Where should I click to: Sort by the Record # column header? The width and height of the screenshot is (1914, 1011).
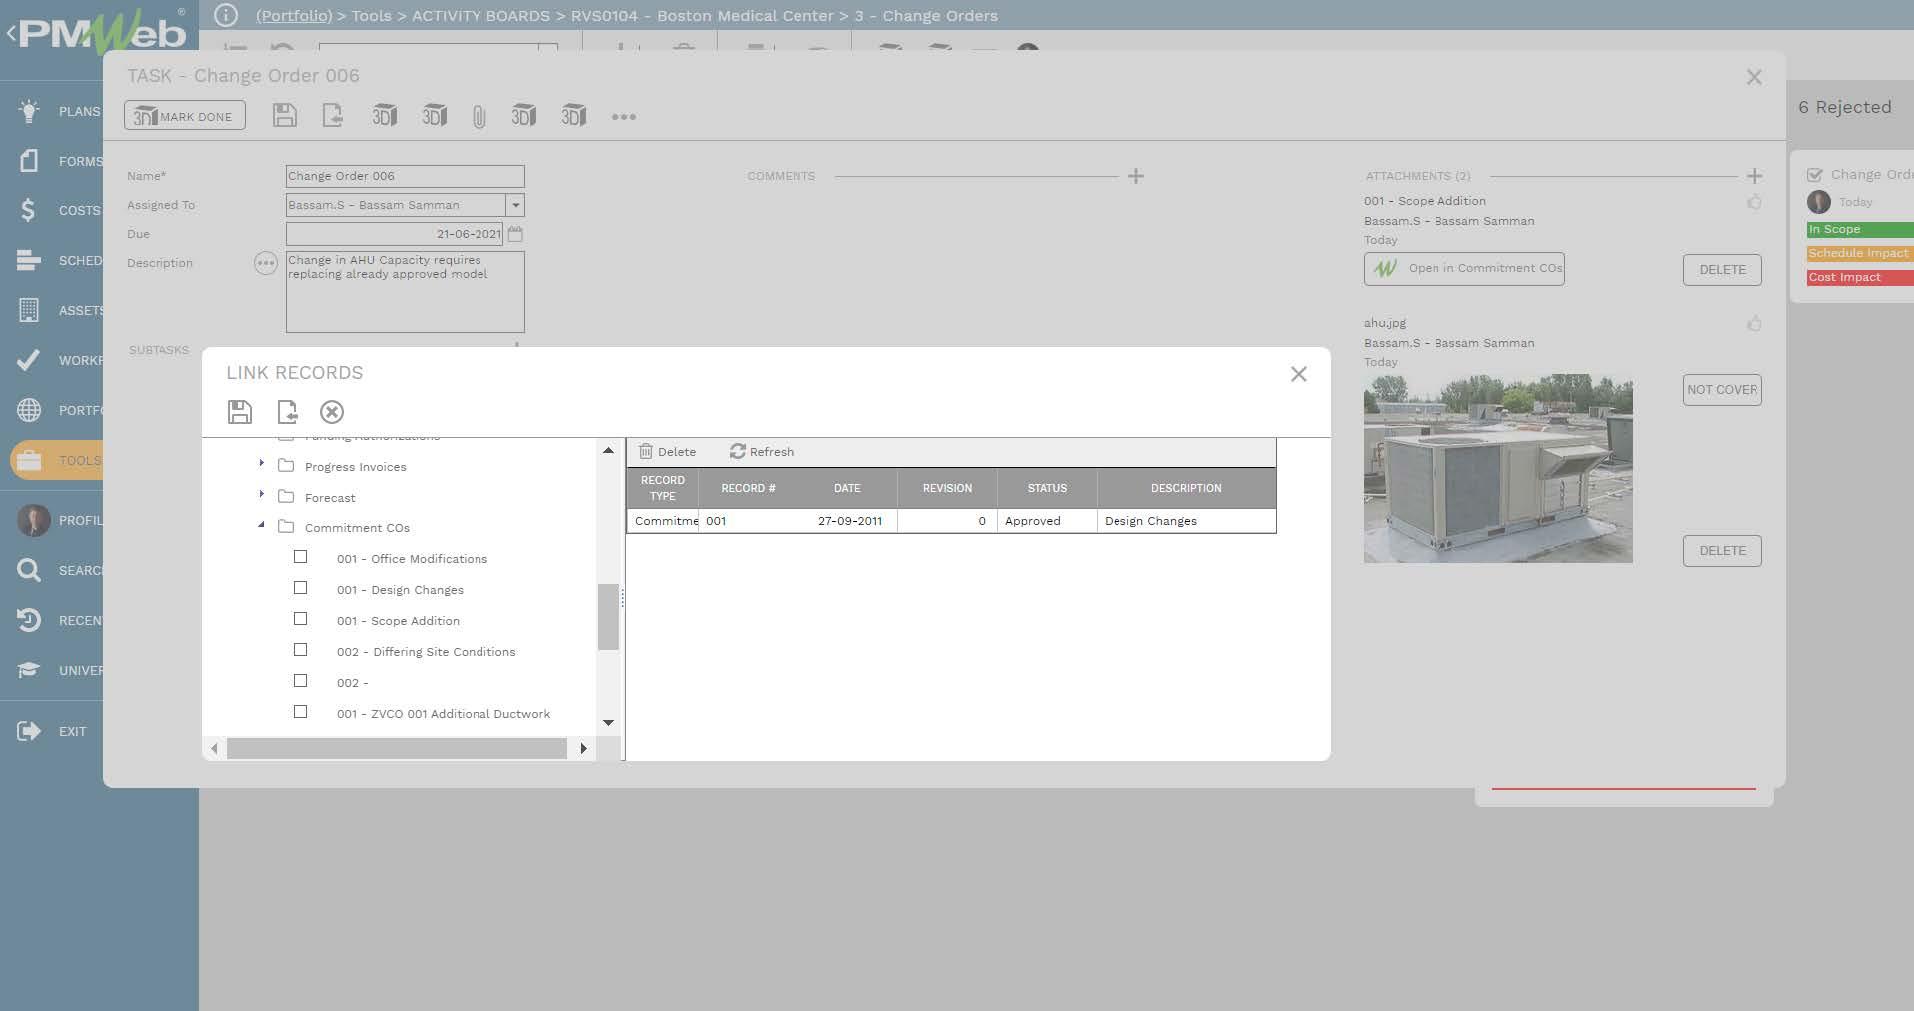tap(748, 488)
